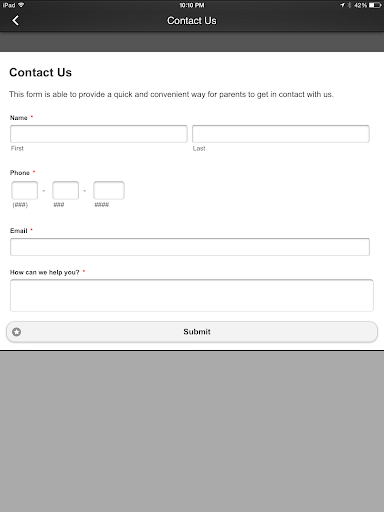Click the Phone field label

(x=20, y=173)
